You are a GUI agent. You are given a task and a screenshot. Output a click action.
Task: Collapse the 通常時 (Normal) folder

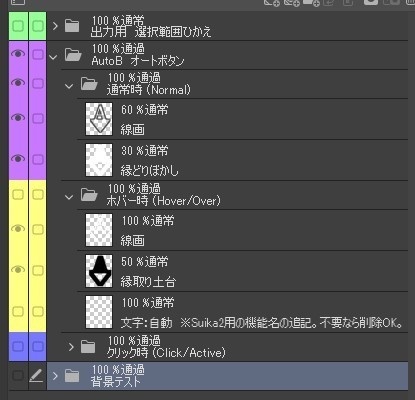pos(69,86)
